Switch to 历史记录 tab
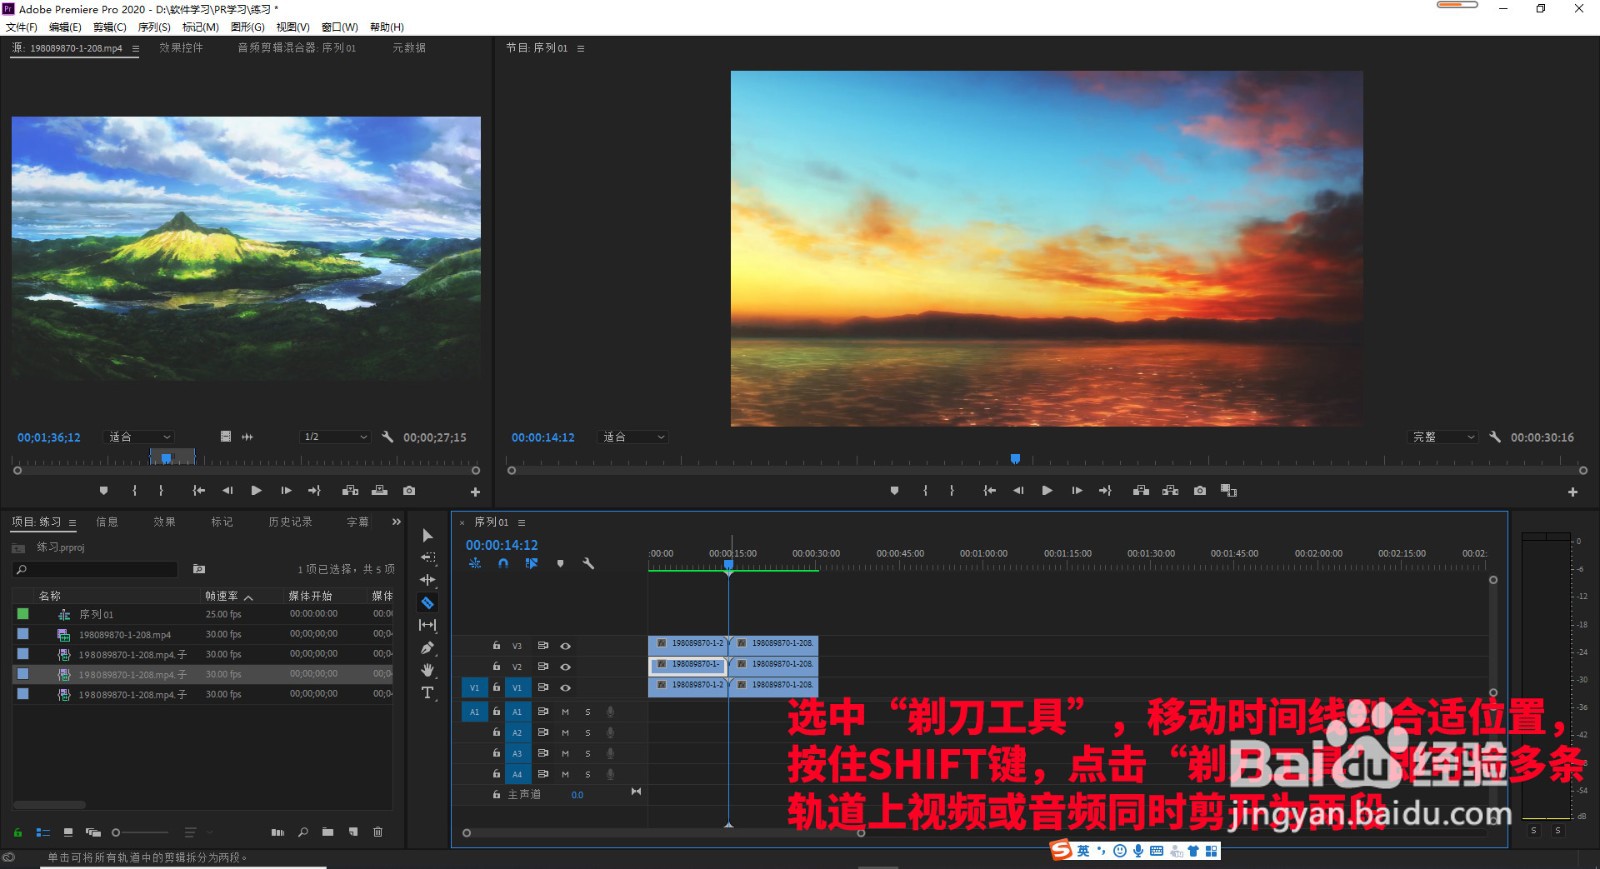This screenshot has width=1600, height=869. 290,522
